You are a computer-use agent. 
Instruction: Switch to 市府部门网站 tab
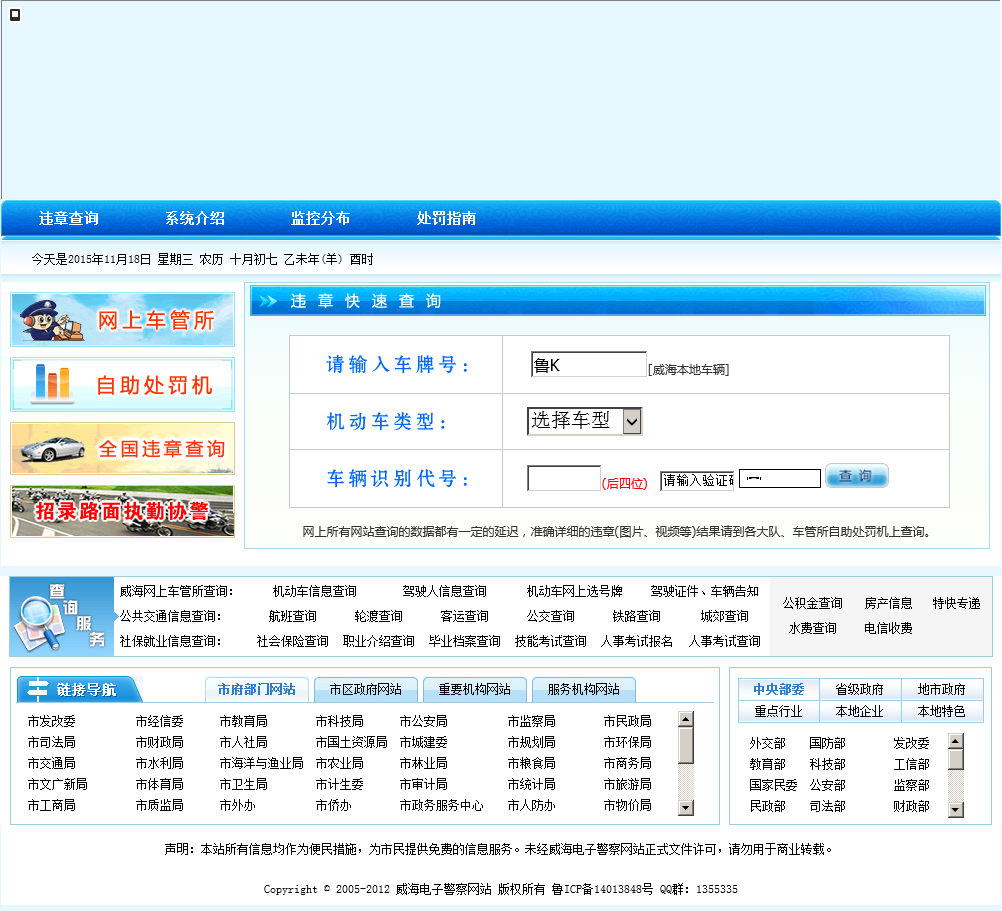click(x=257, y=690)
